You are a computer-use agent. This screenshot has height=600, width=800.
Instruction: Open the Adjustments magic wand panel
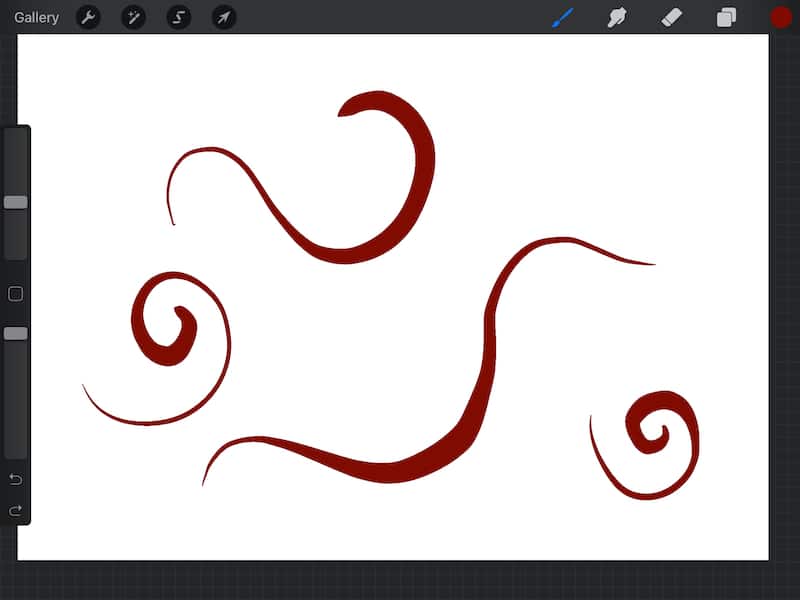coord(133,17)
